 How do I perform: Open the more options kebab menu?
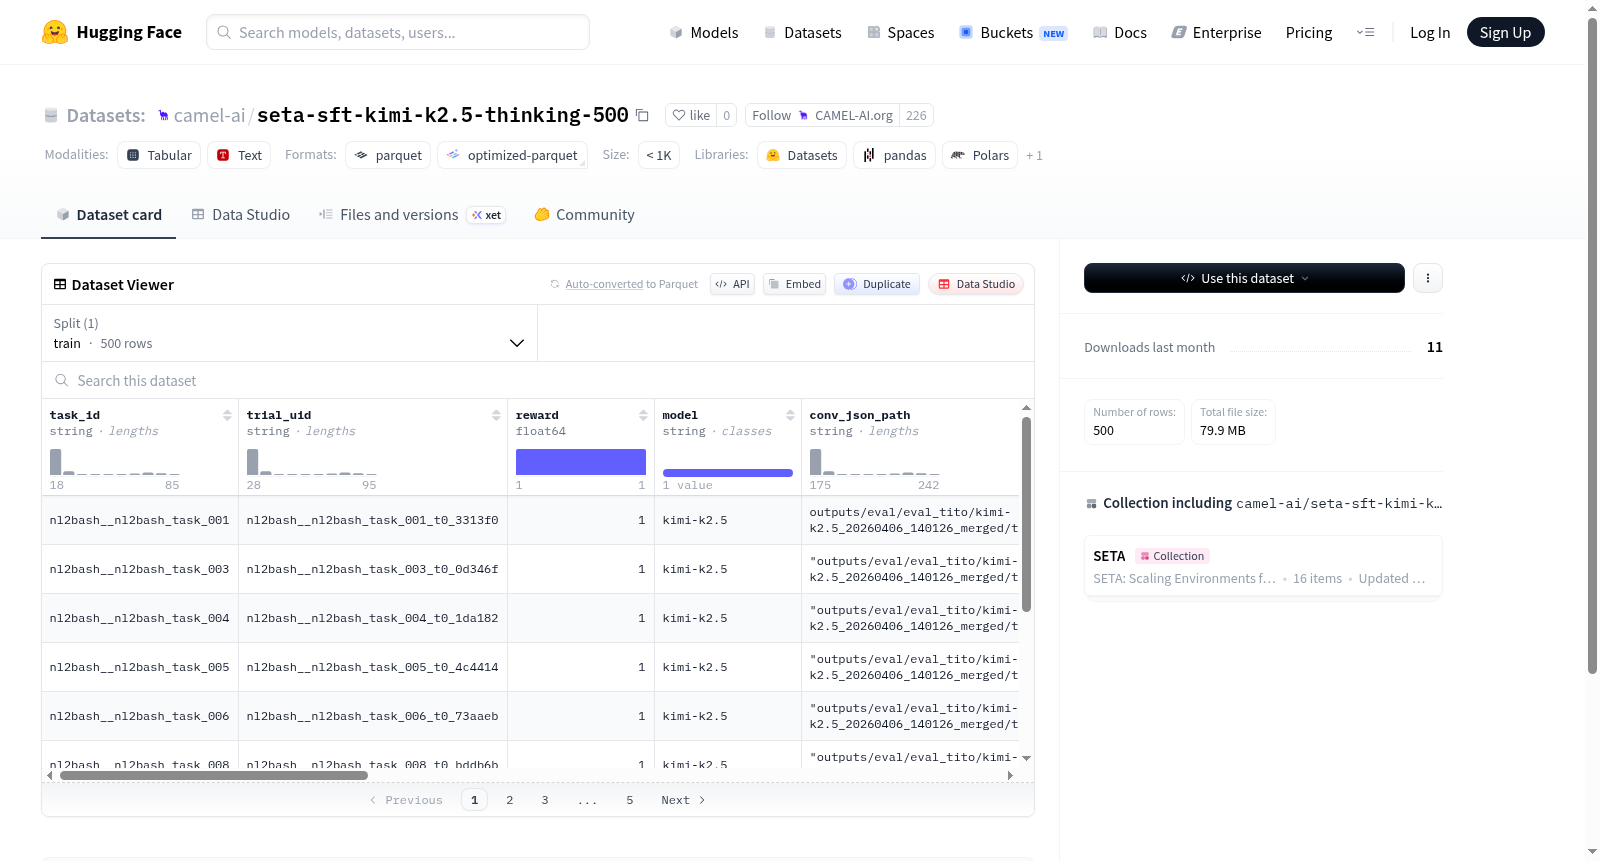[1428, 278]
